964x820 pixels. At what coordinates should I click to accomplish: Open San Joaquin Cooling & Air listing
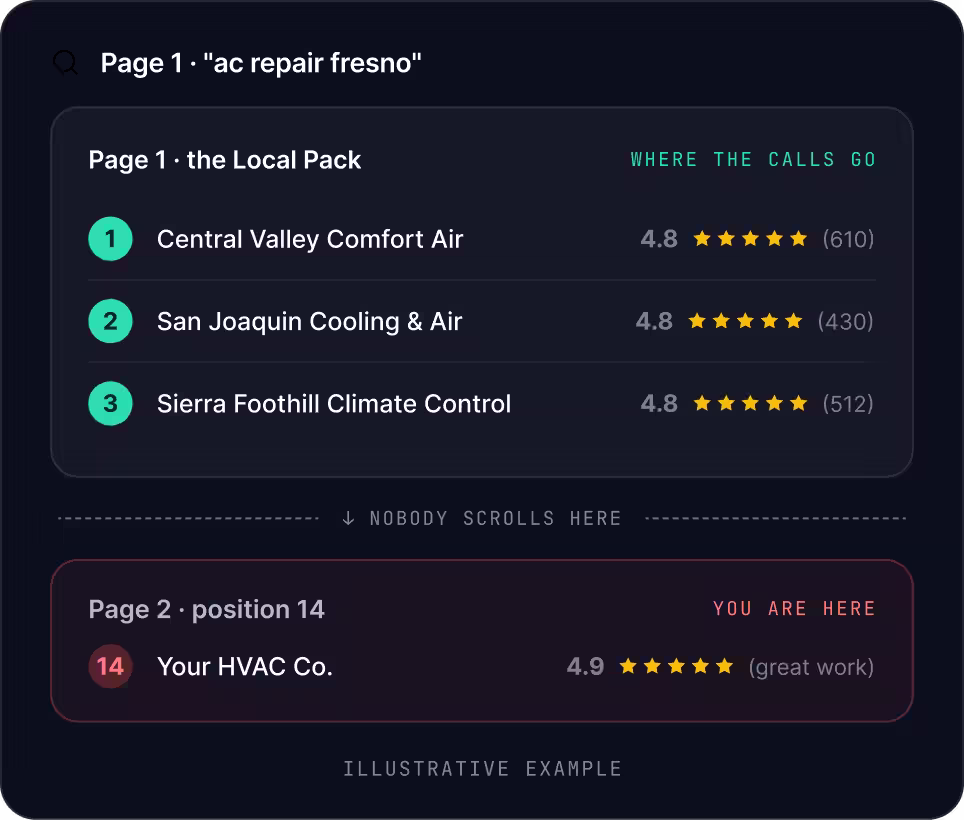tap(309, 321)
